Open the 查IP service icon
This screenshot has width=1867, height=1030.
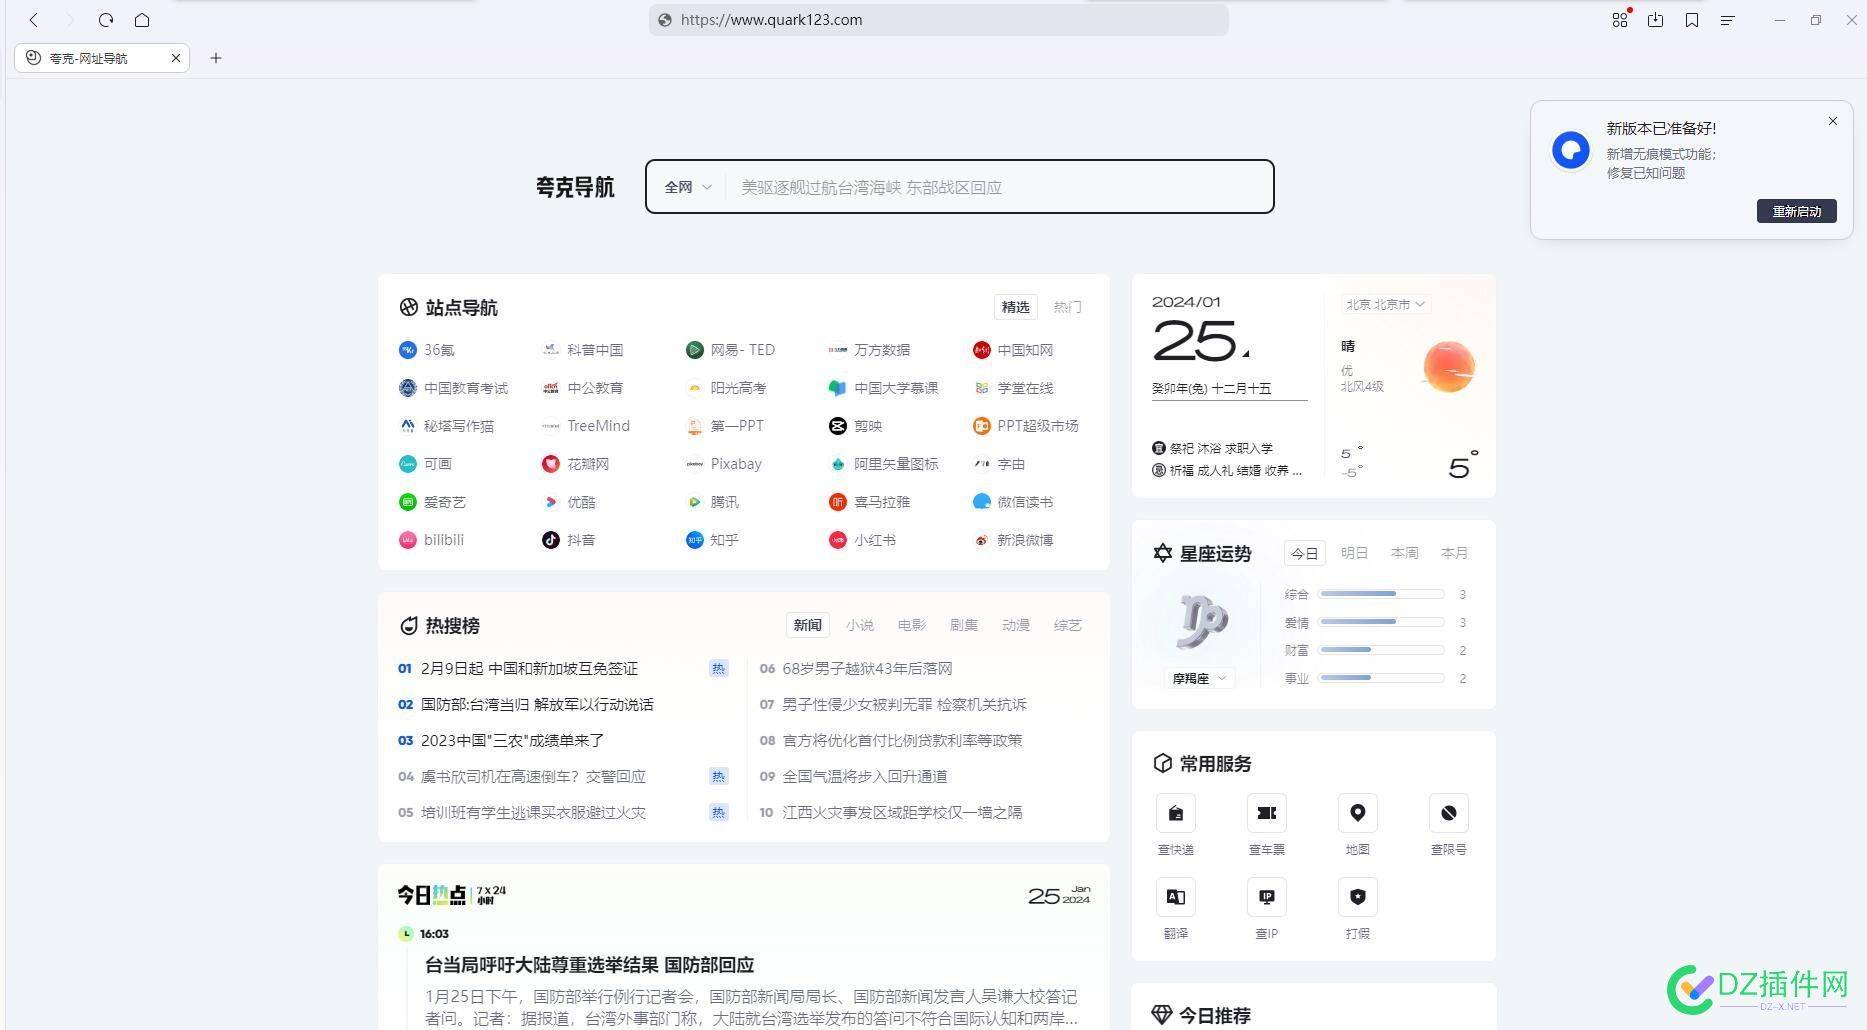(x=1267, y=897)
